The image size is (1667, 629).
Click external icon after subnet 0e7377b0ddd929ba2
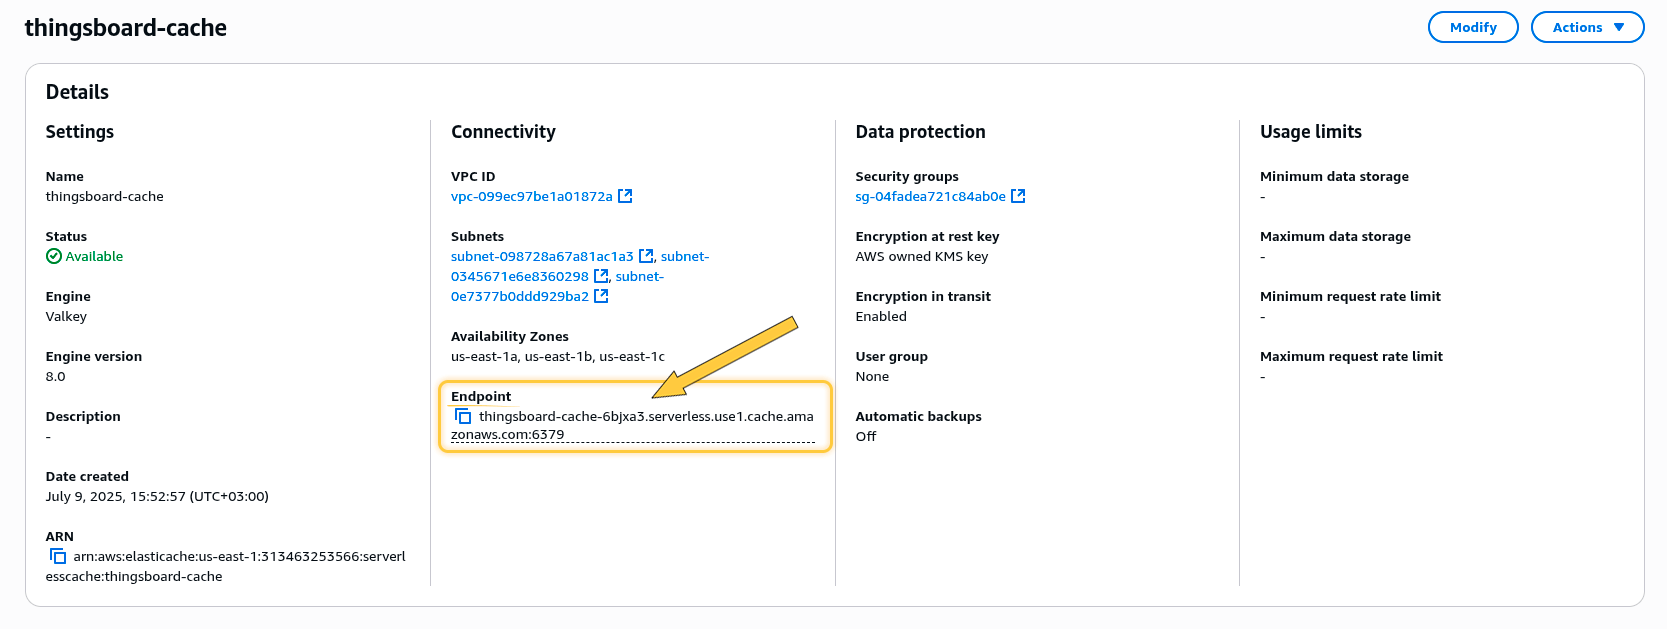coord(601,296)
